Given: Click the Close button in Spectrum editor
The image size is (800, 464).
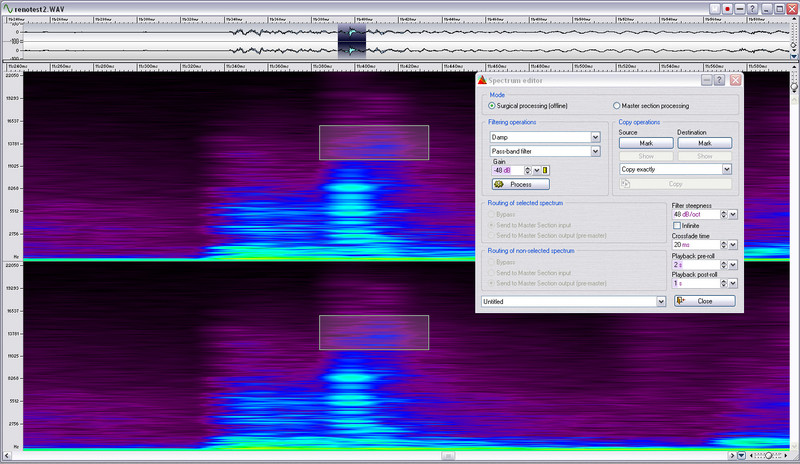Looking at the screenshot, I should (705, 301).
